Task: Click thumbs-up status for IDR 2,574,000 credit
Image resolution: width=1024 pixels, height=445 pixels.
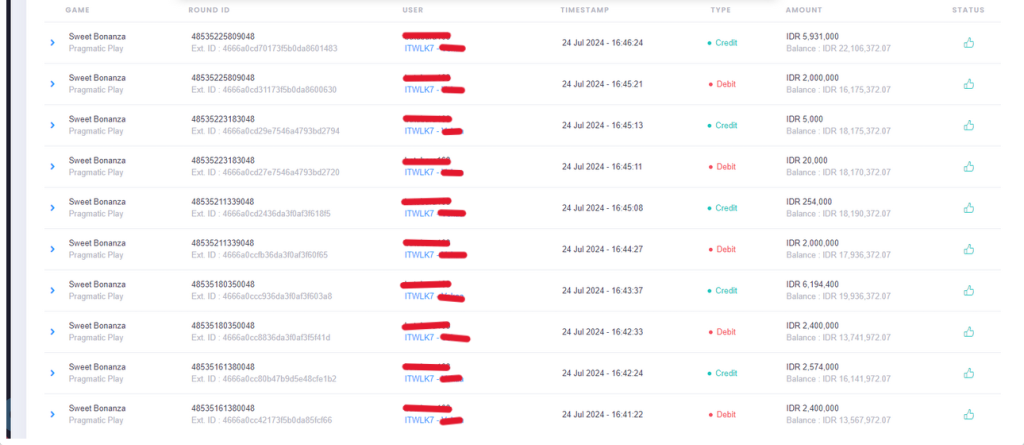Action: pos(968,373)
